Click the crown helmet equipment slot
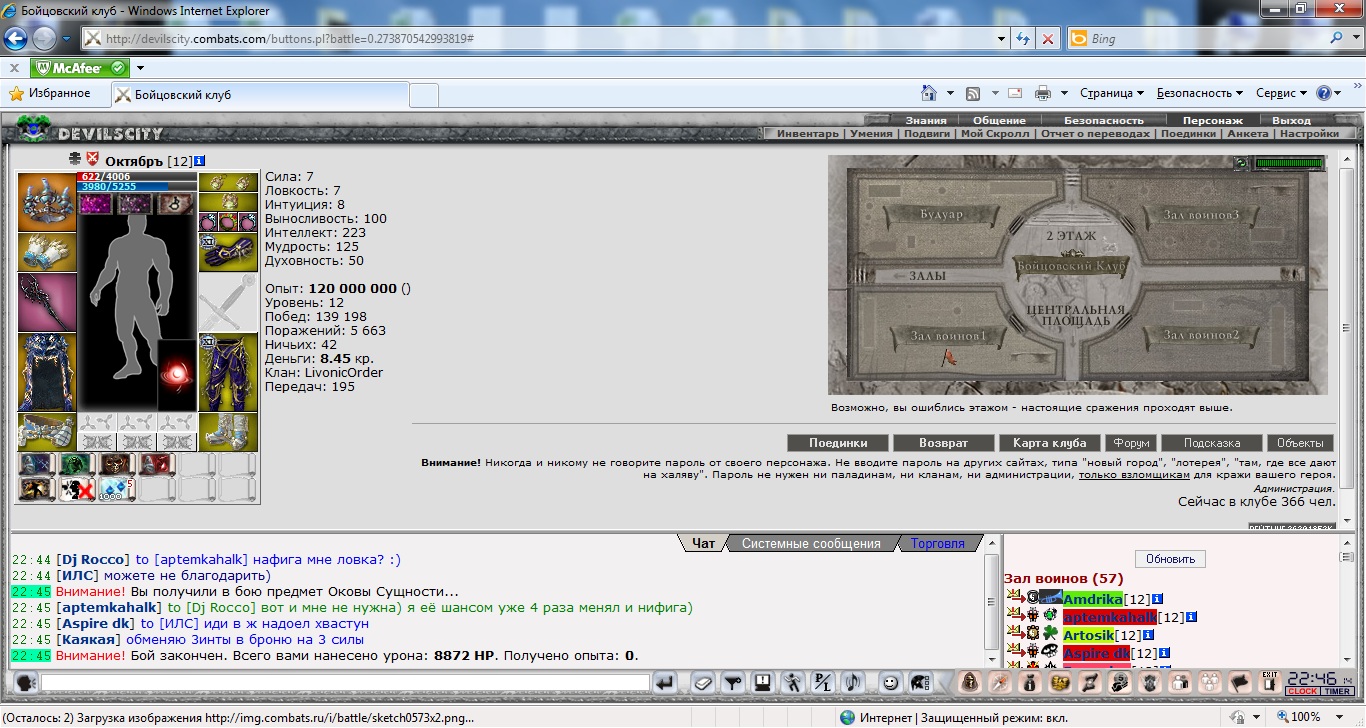This screenshot has width=1366, height=728. [47, 202]
